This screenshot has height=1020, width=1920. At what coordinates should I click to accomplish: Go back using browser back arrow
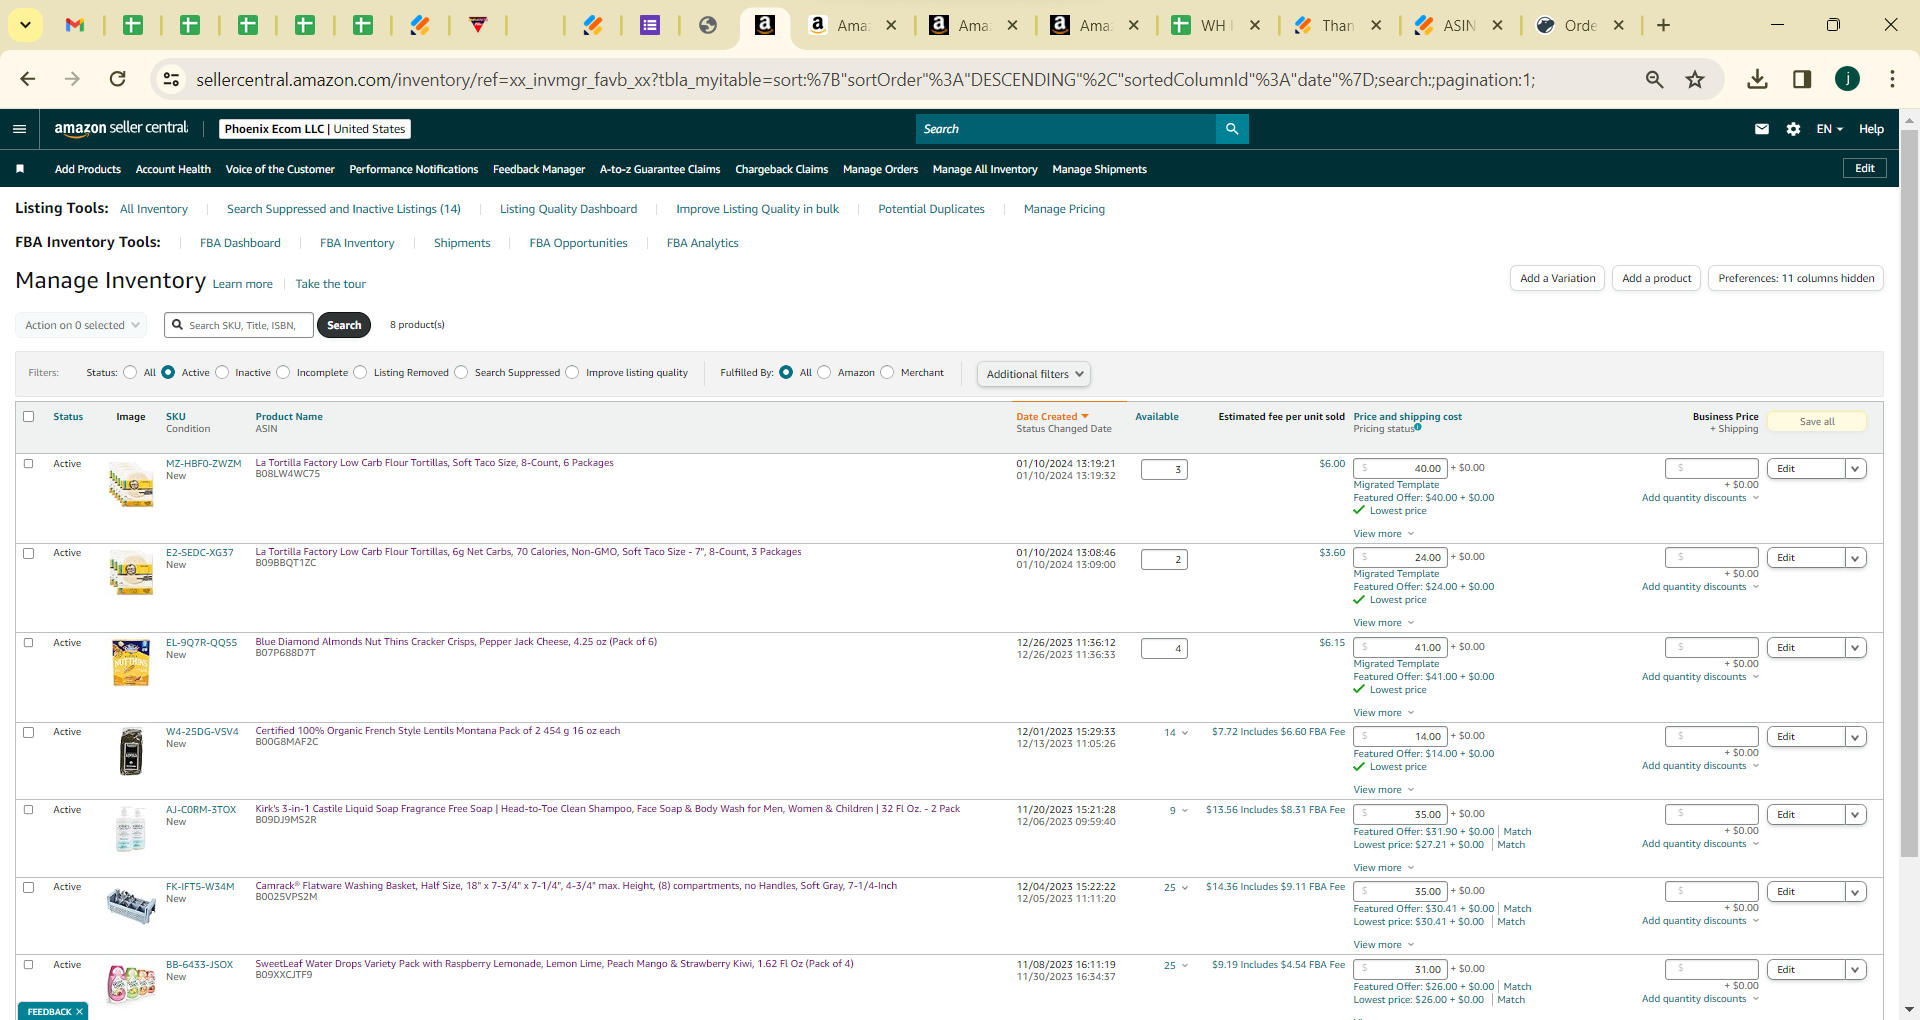(28, 79)
